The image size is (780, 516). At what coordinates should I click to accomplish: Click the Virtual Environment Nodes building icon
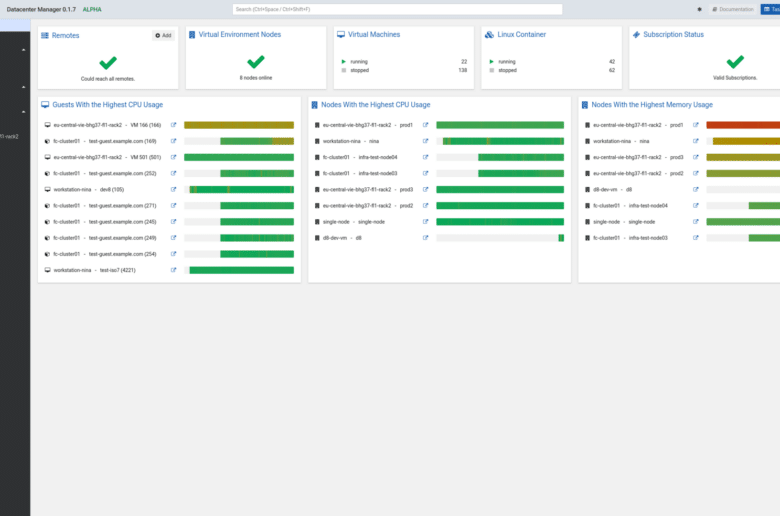(192, 34)
